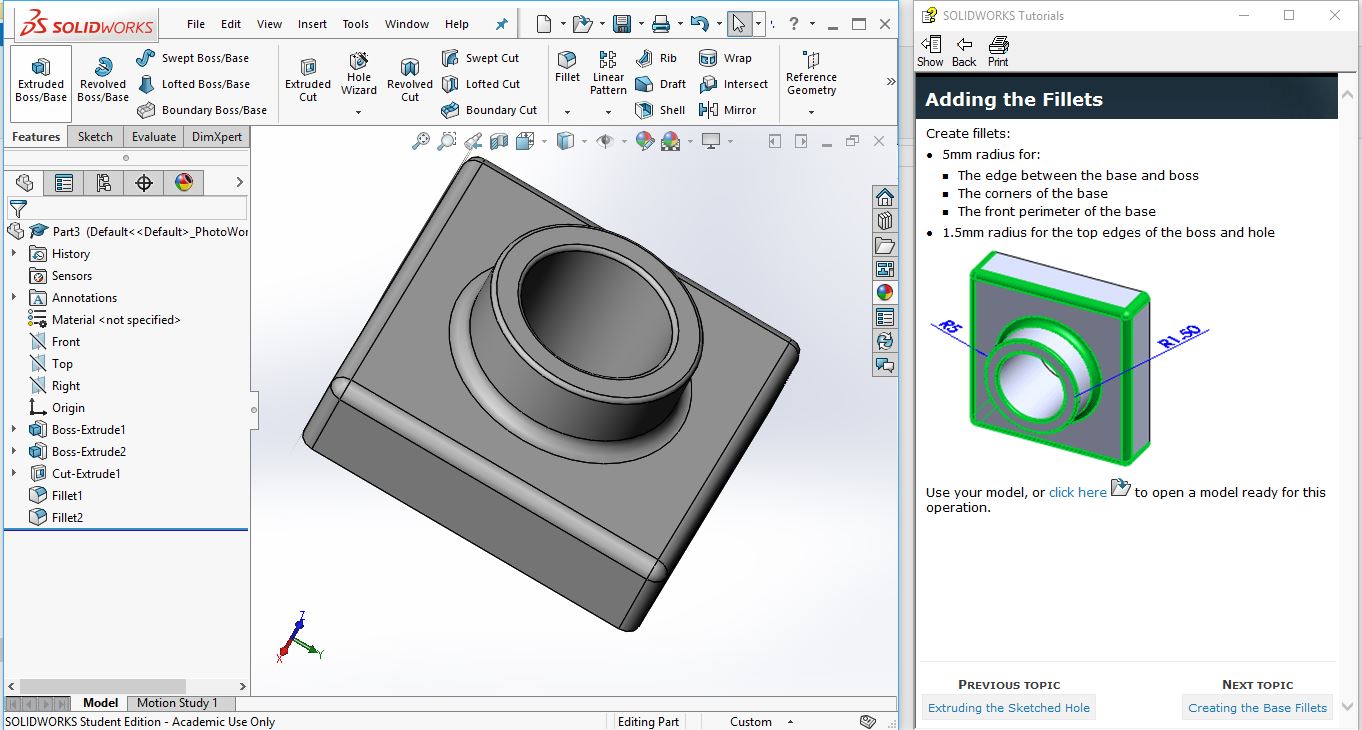Save the document with the floppy icon
The height and width of the screenshot is (730, 1362).
pyautogui.click(x=621, y=24)
